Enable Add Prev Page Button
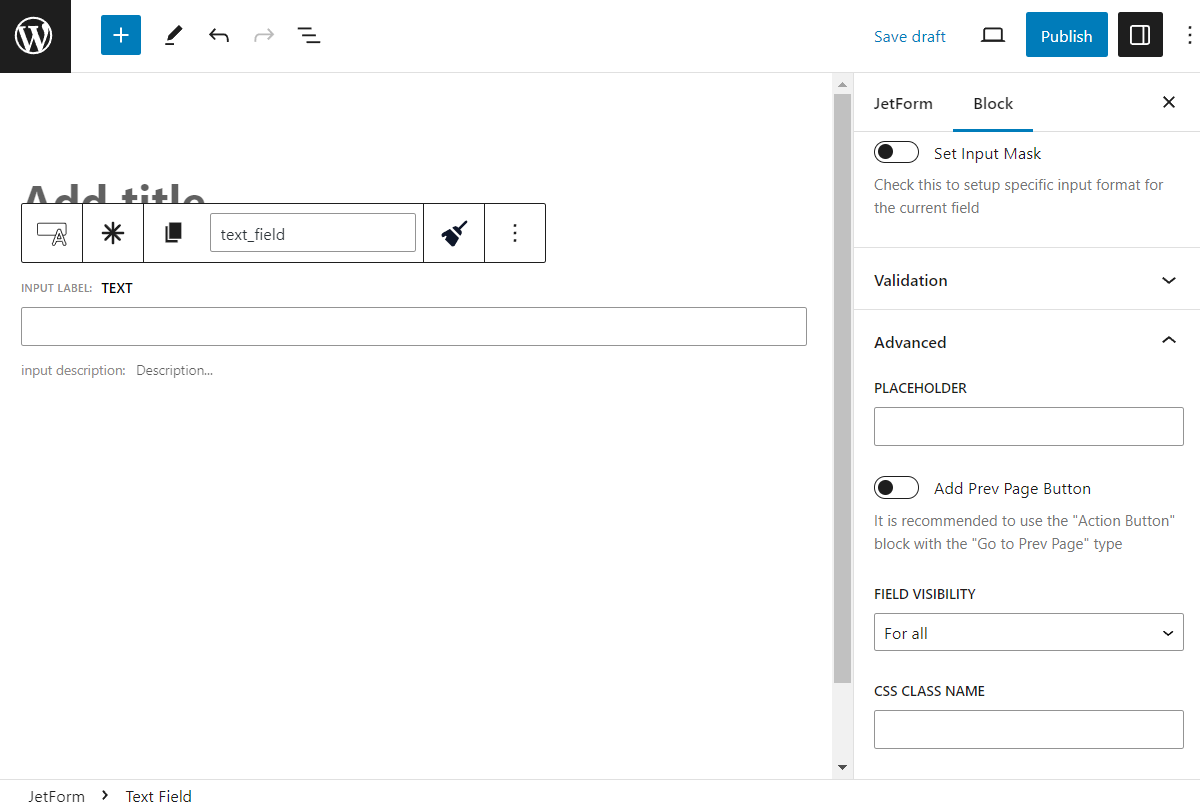 pos(896,487)
